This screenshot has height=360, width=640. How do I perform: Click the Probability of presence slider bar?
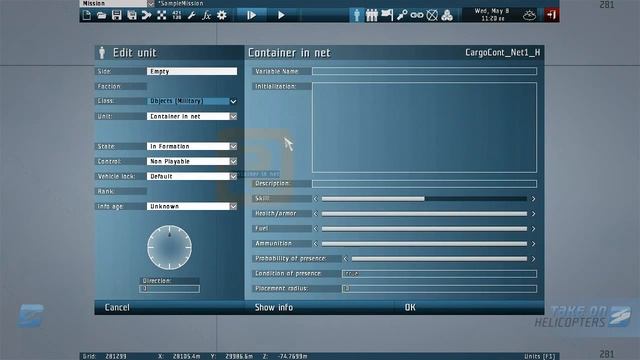pyautogui.click(x=439, y=259)
